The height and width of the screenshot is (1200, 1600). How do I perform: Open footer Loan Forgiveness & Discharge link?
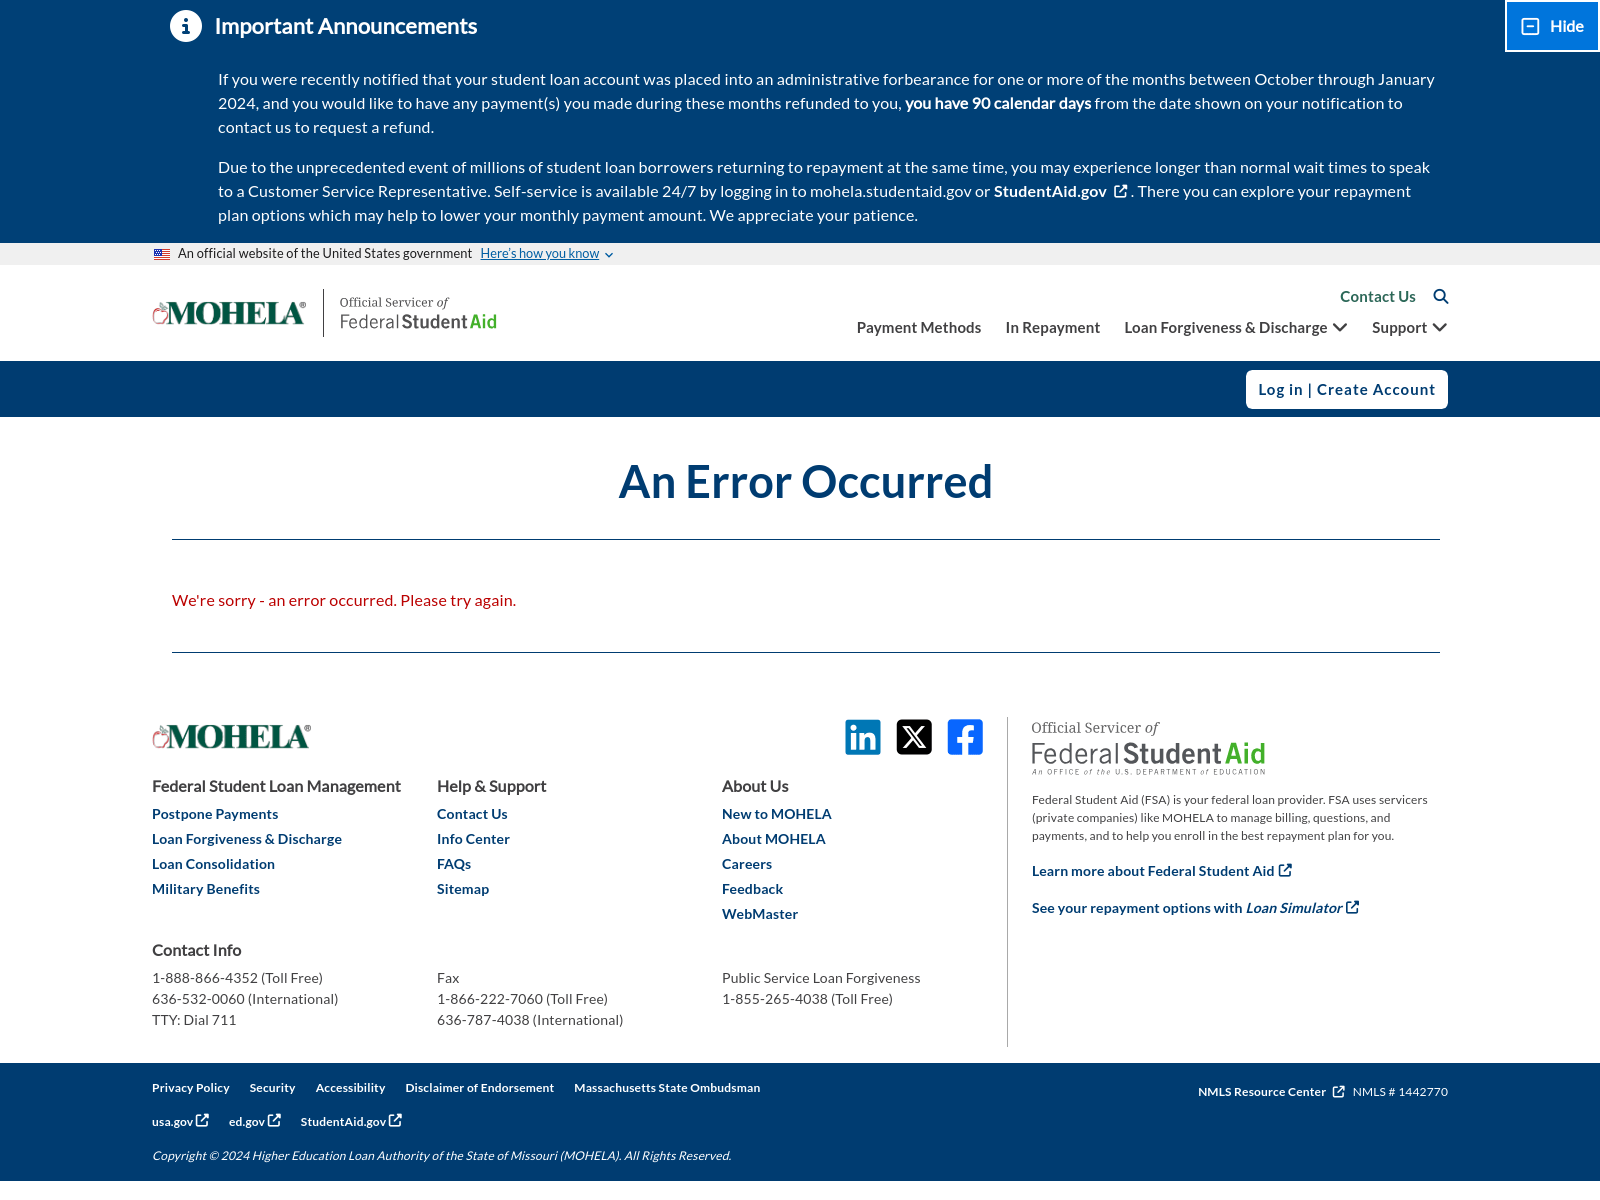tap(247, 839)
